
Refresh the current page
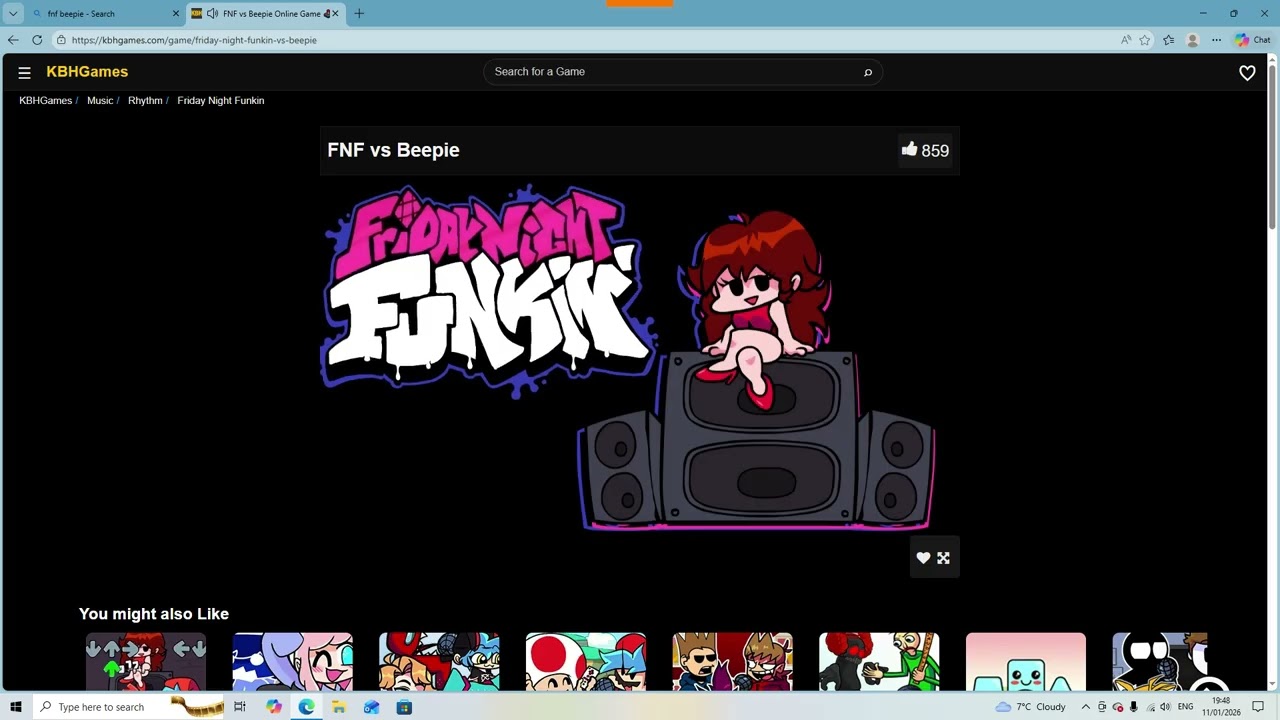[x=37, y=40]
